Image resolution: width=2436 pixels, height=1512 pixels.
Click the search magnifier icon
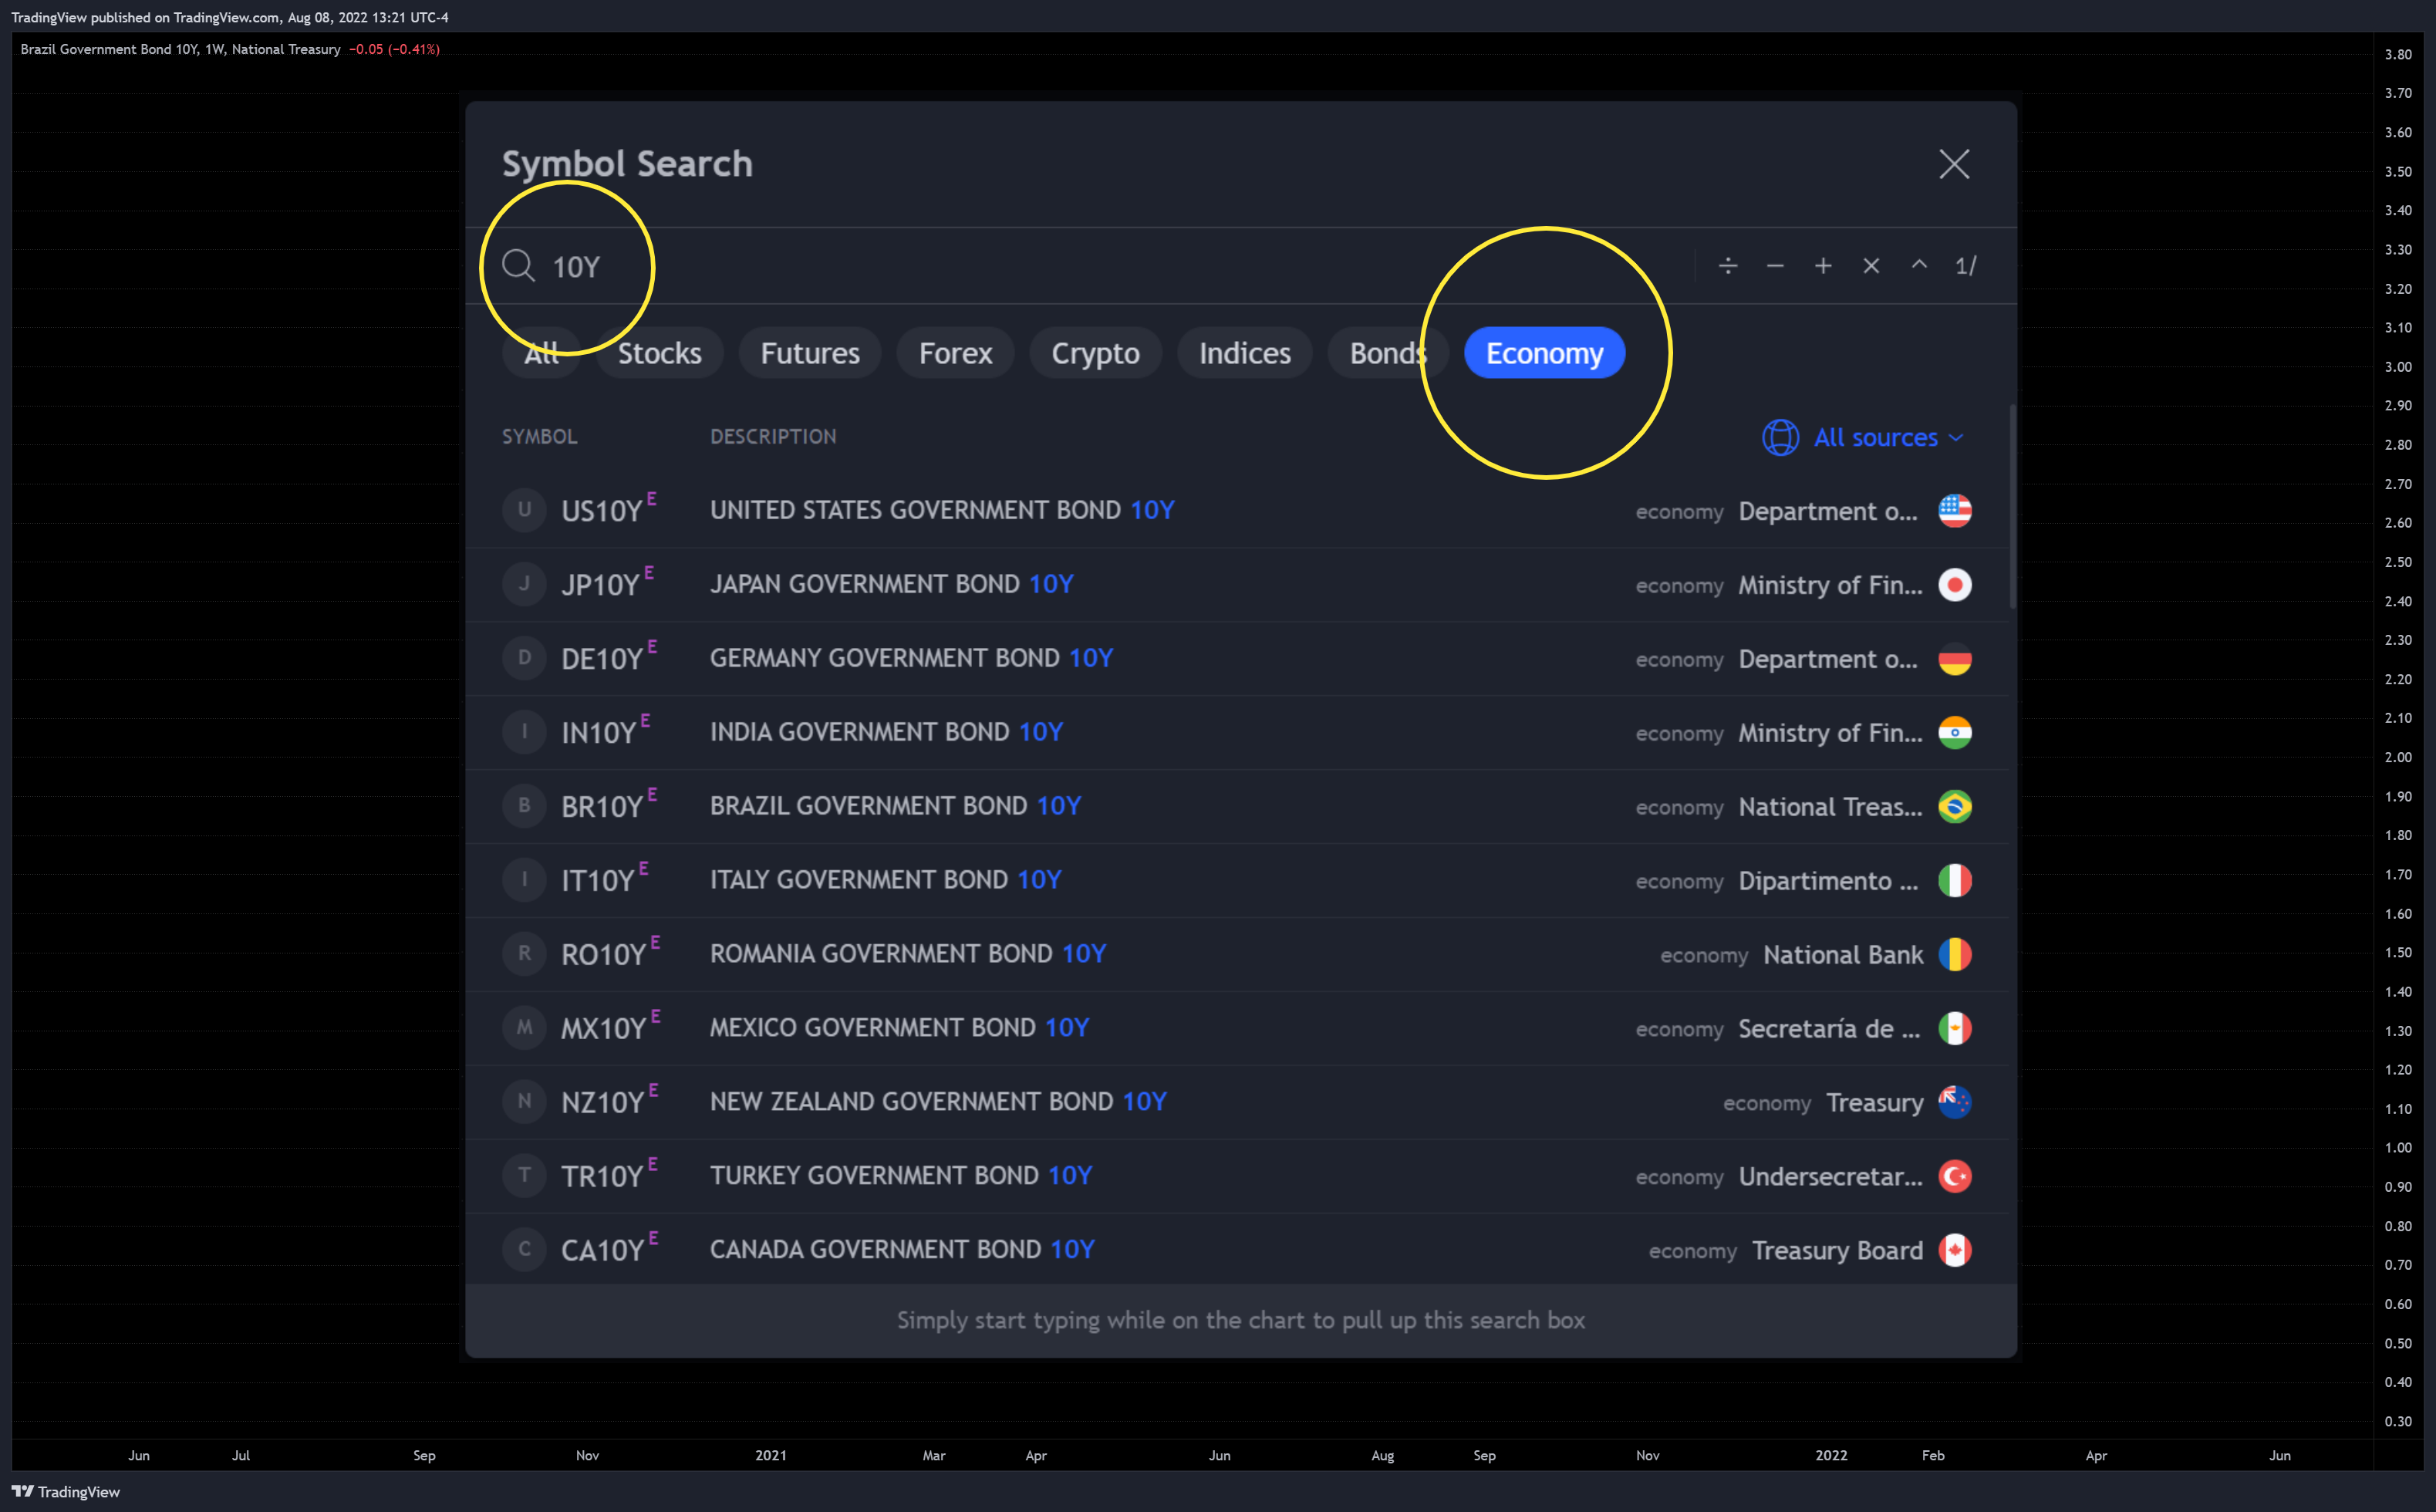(518, 266)
